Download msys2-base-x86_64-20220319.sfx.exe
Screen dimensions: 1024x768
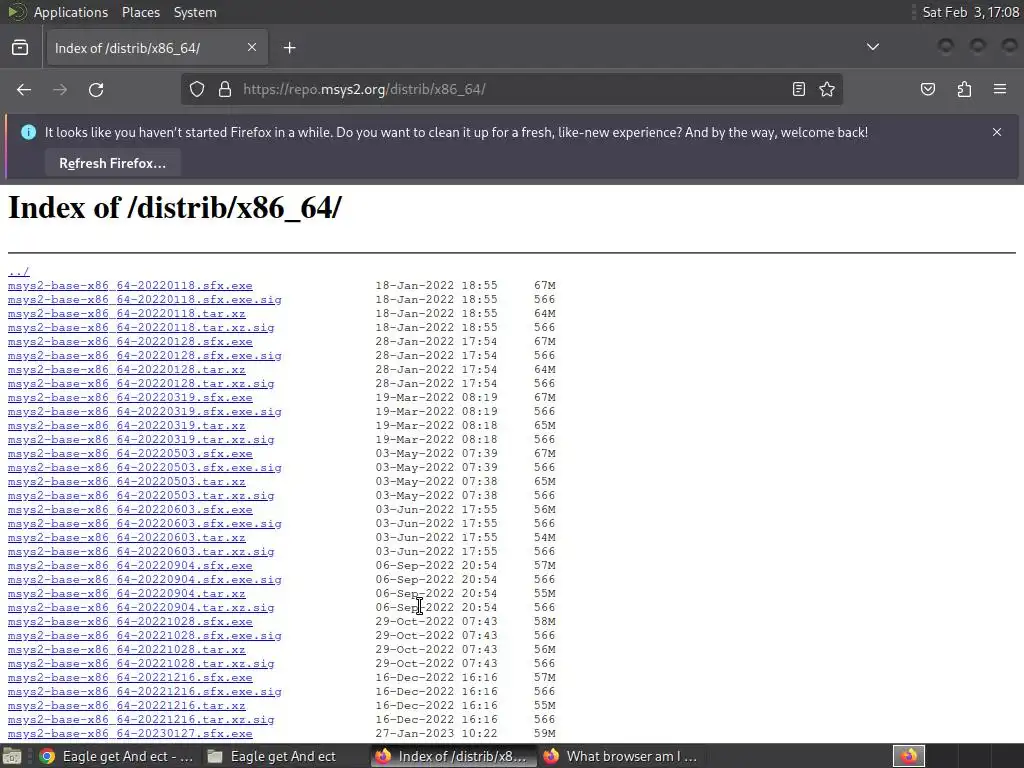(130, 398)
